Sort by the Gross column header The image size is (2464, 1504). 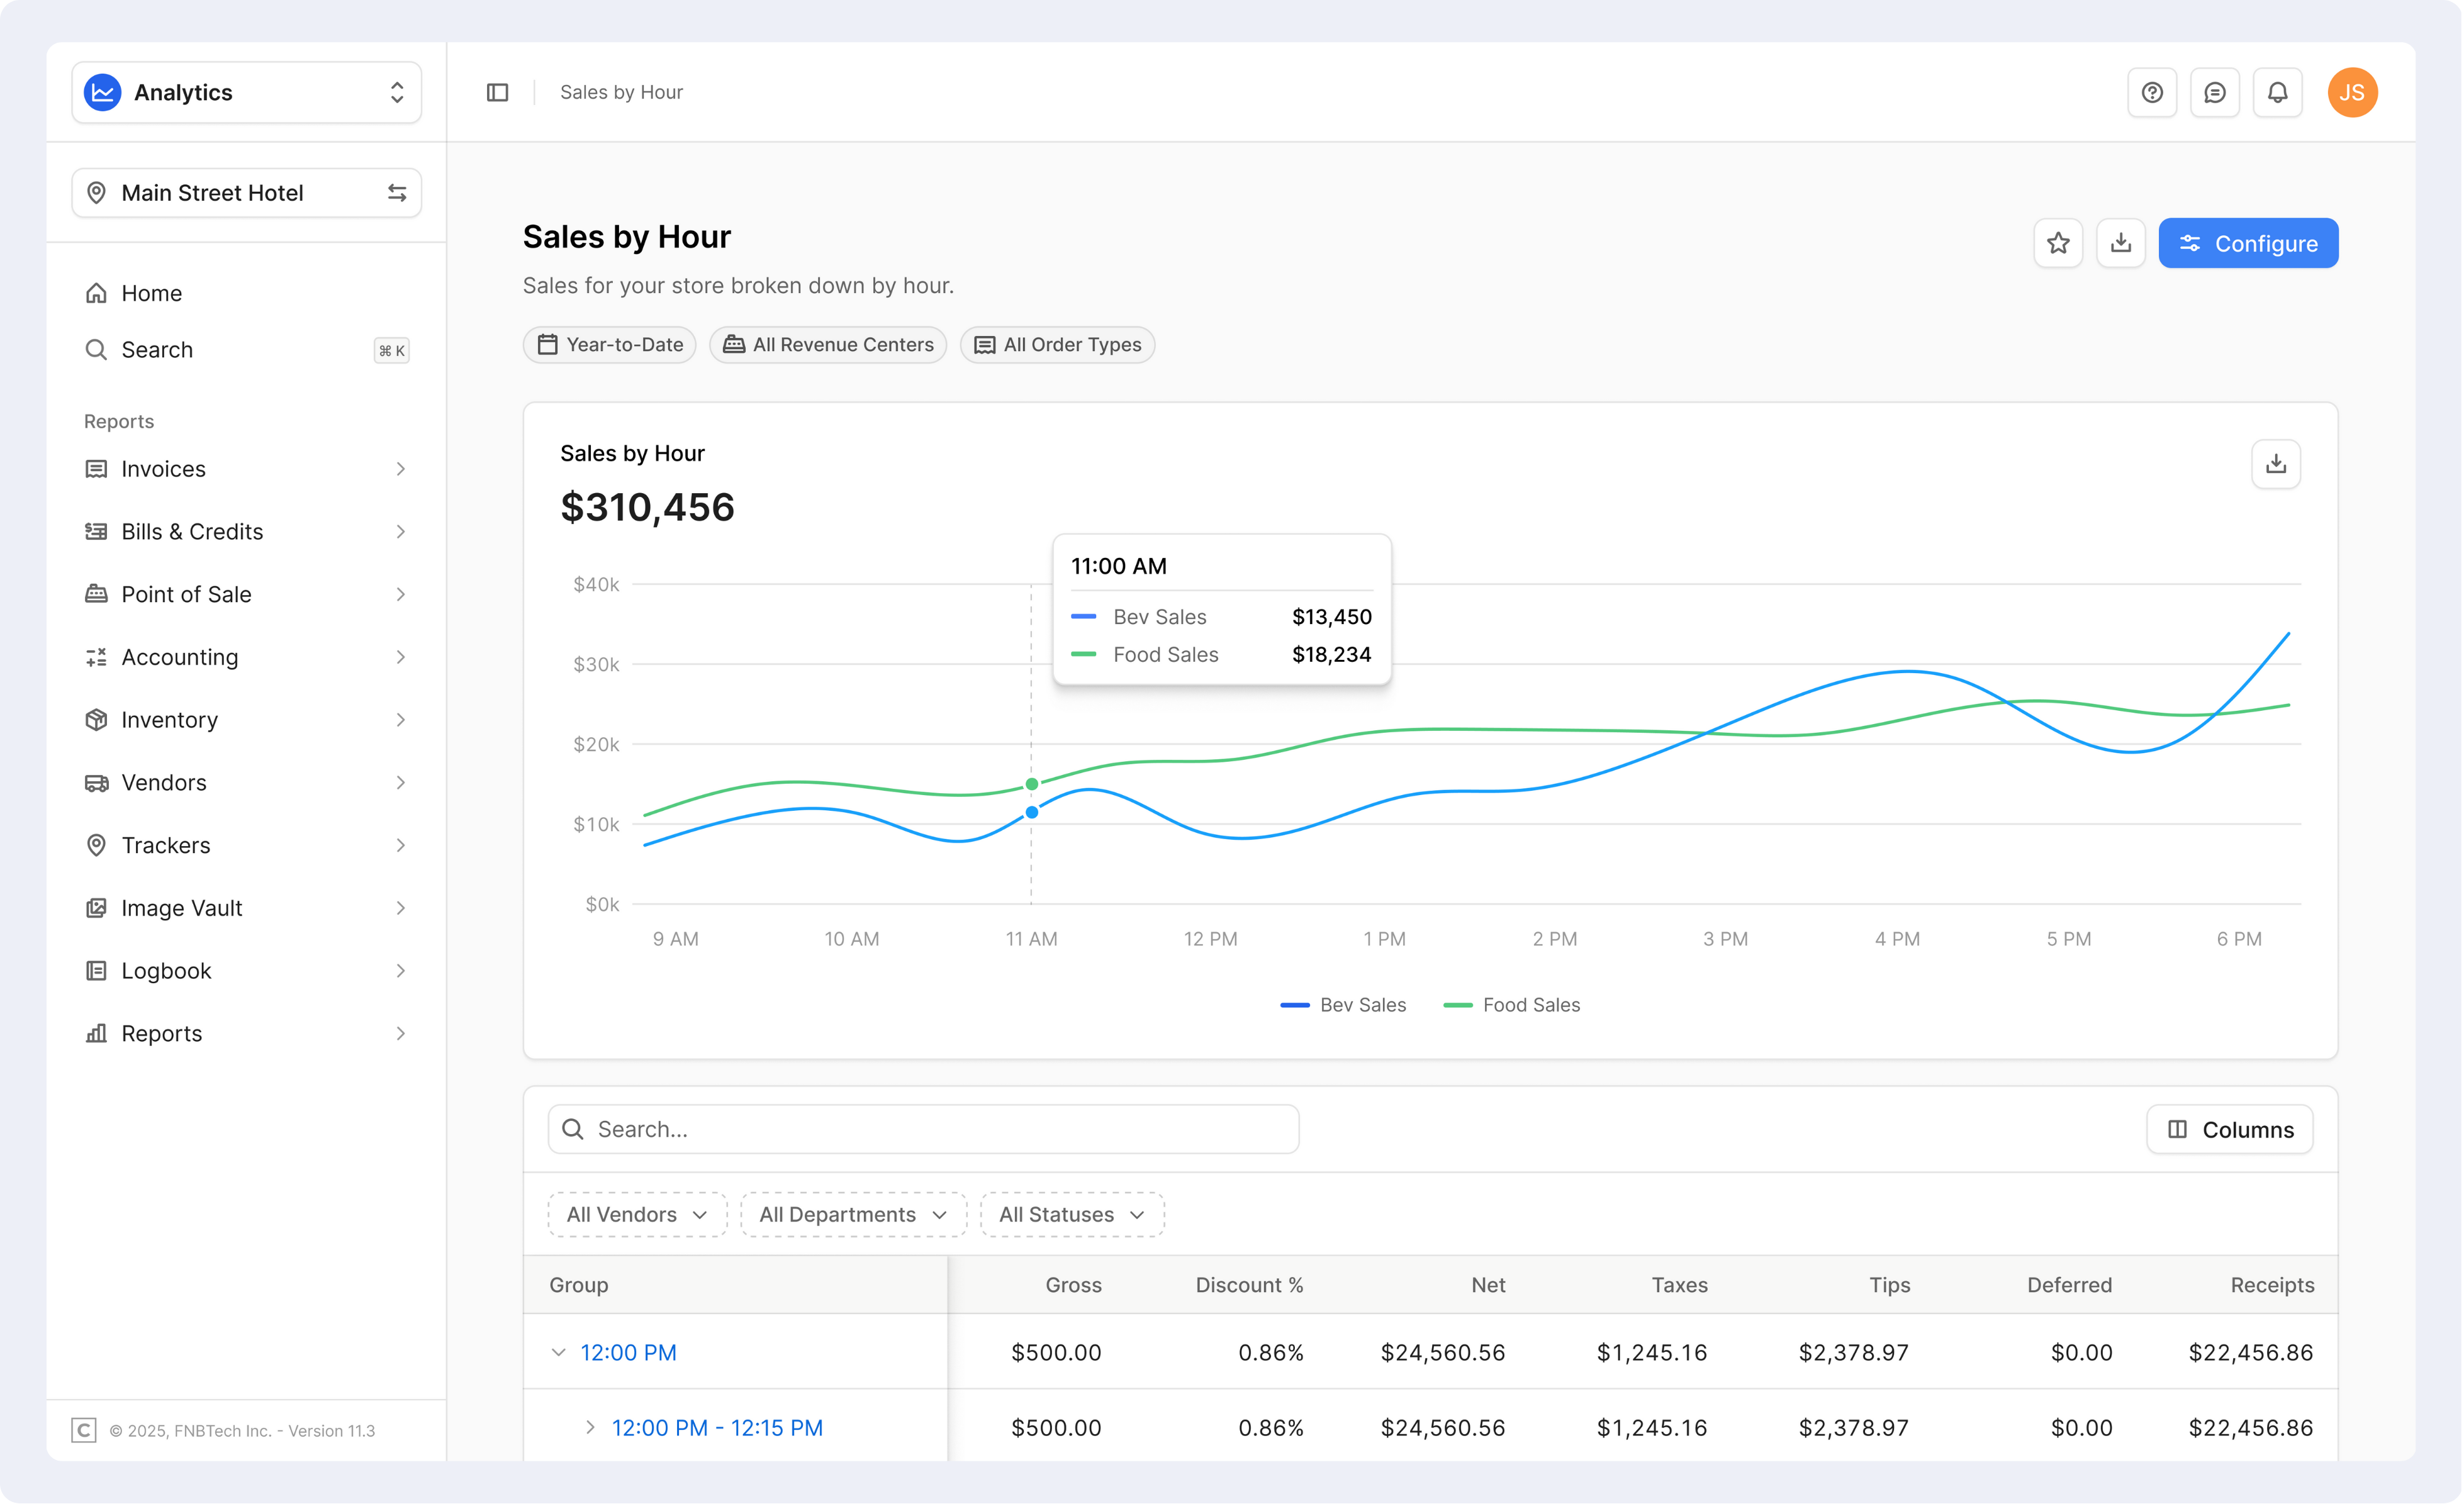coord(1073,1285)
